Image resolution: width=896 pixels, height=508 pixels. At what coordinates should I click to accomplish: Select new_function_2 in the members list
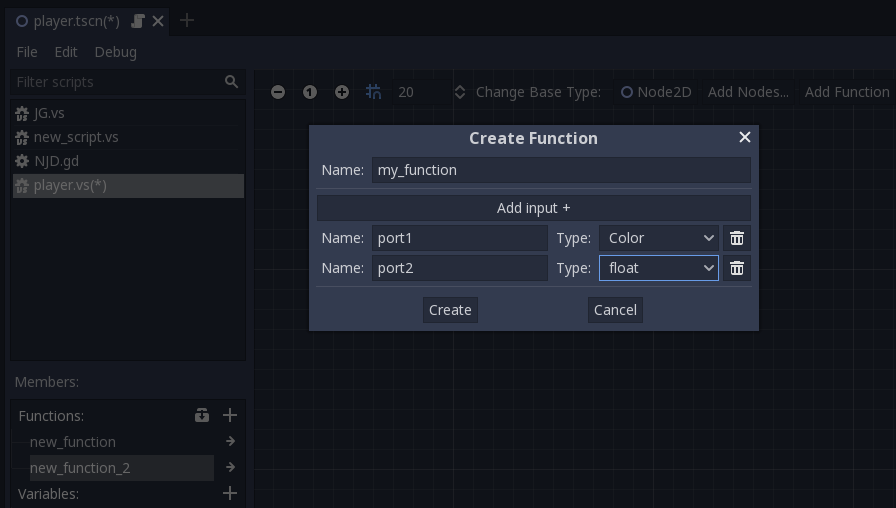pyautogui.click(x=122, y=468)
